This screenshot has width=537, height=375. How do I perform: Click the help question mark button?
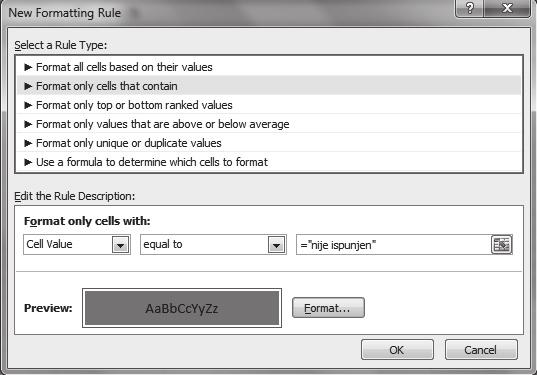470,8
